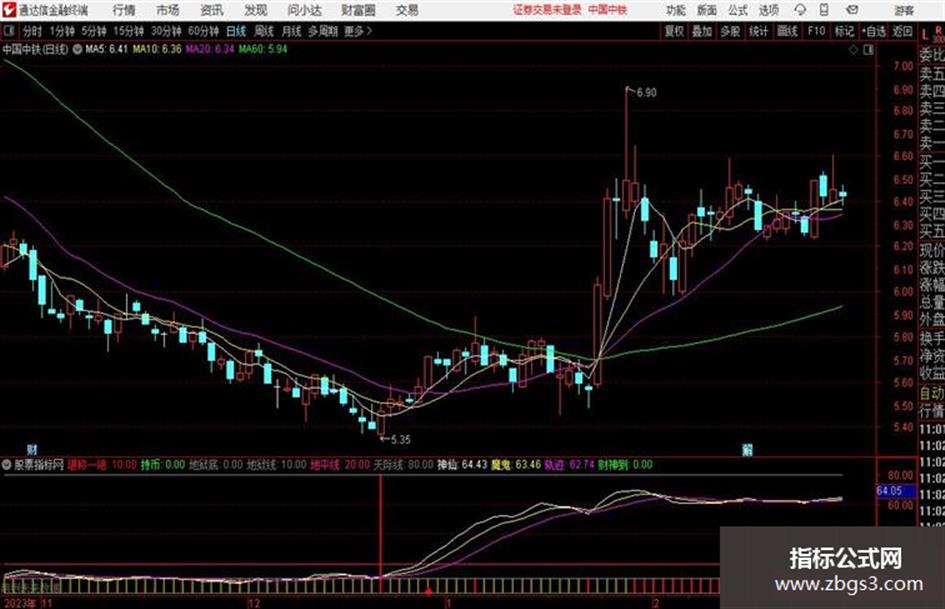Image resolution: width=945 pixels, height=609 pixels.
Task: Click the L tab in the quote panel
Action: tap(925, 36)
